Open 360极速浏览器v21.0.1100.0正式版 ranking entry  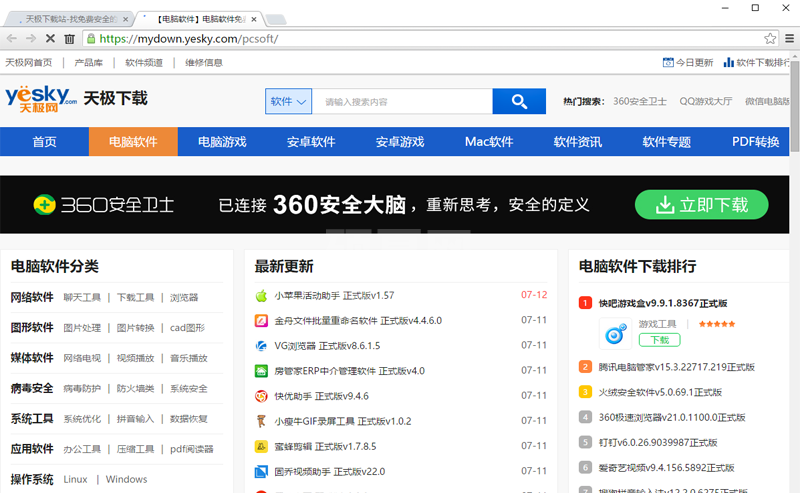coord(672,417)
